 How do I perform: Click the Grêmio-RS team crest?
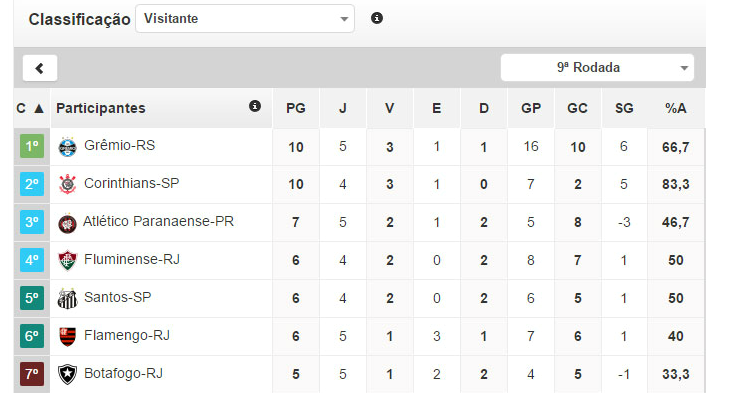pos(67,147)
